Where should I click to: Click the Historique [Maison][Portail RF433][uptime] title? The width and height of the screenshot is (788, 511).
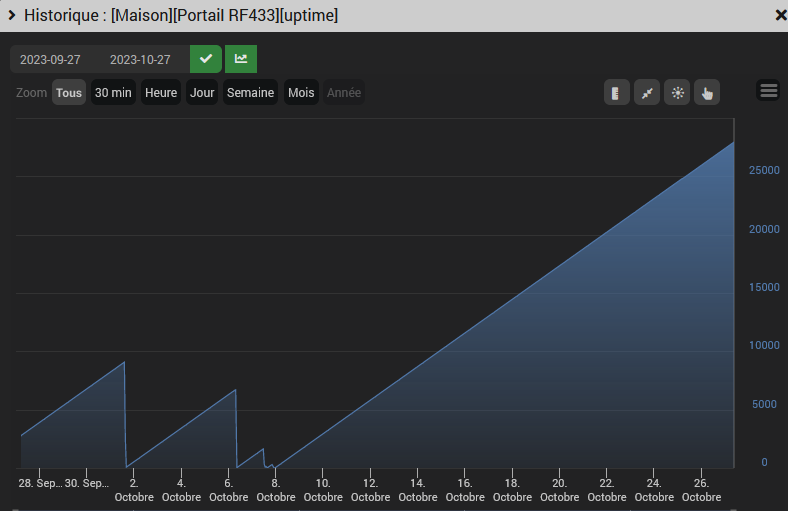point(181,16)
